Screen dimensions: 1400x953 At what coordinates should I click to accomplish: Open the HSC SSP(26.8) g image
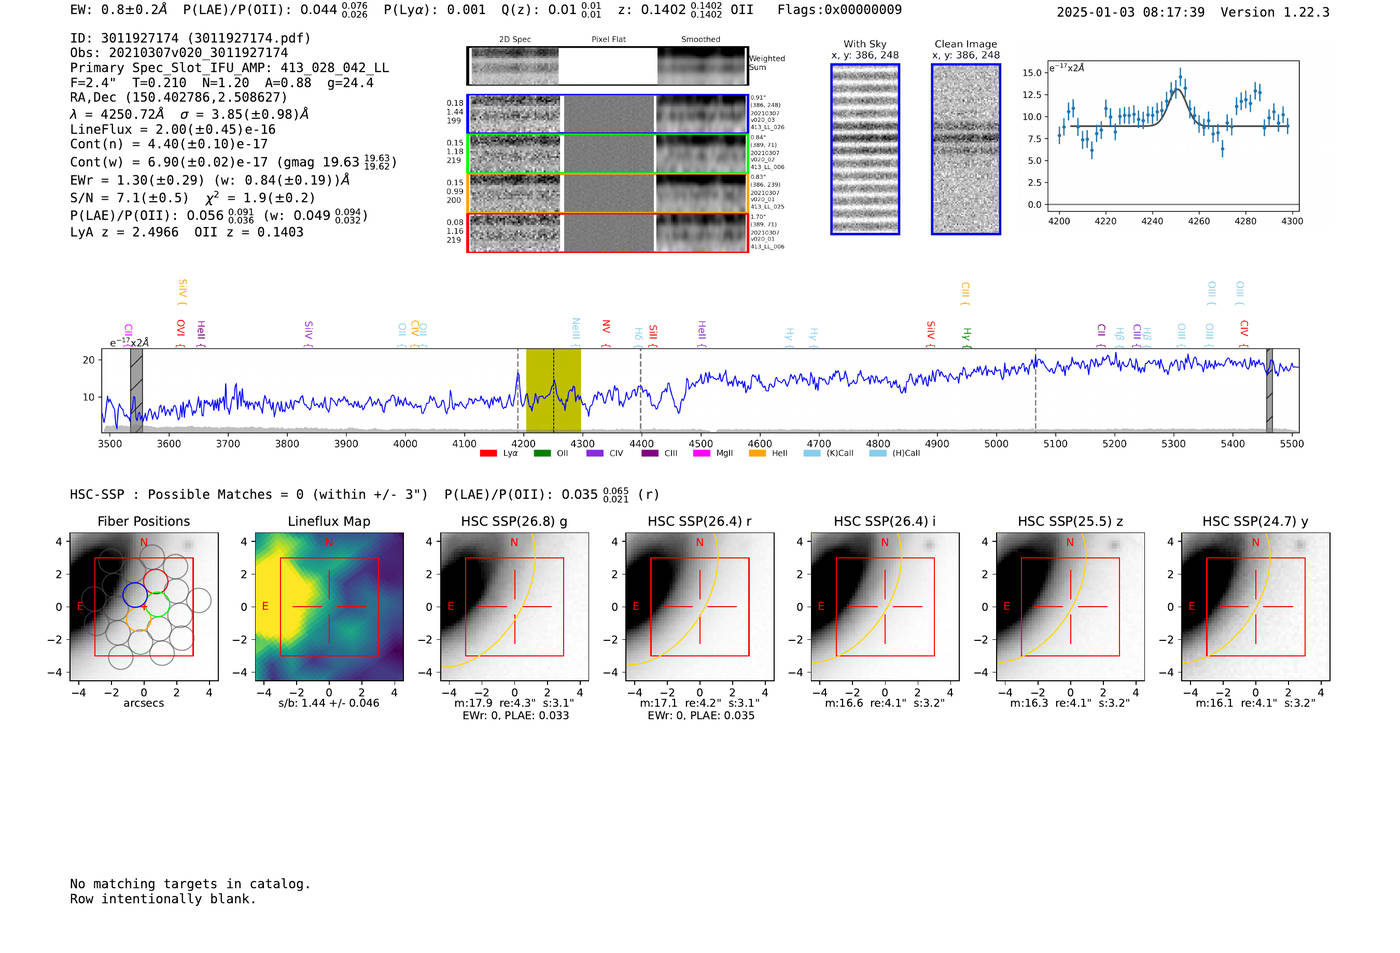pyautogui.click(x=514, y=607)
